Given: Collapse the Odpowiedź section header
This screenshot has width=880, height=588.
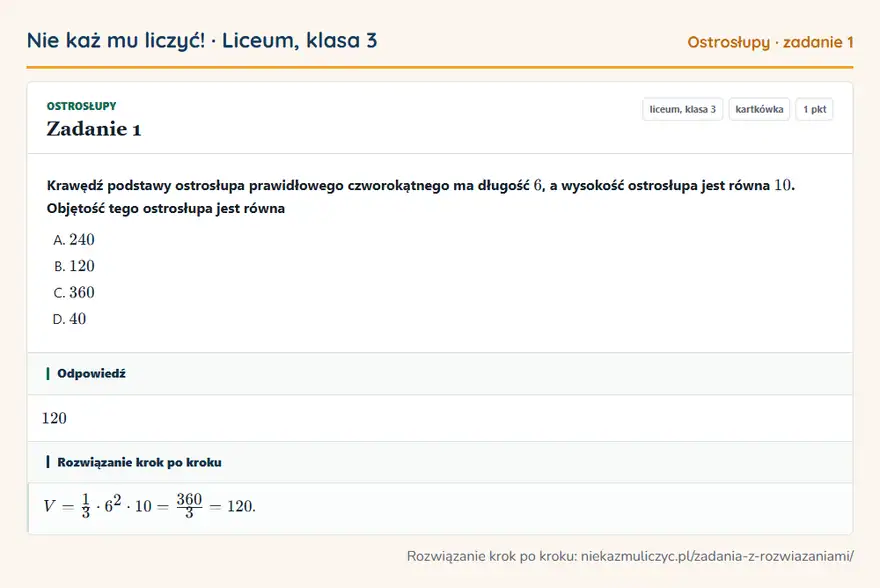Looking at the screenshot, I should 440,374.
